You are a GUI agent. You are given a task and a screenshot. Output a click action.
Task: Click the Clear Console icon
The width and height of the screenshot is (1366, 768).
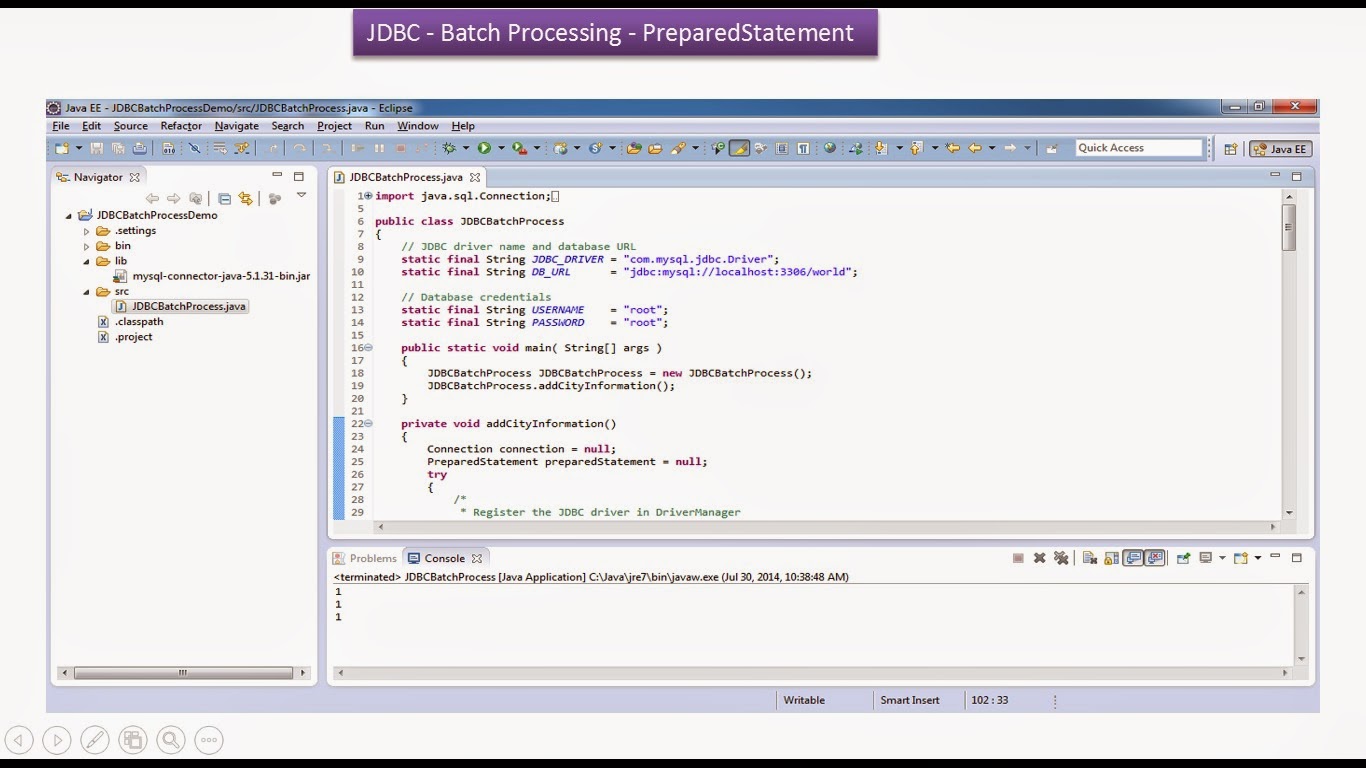pyautogui.click(x=1090, y=558)
